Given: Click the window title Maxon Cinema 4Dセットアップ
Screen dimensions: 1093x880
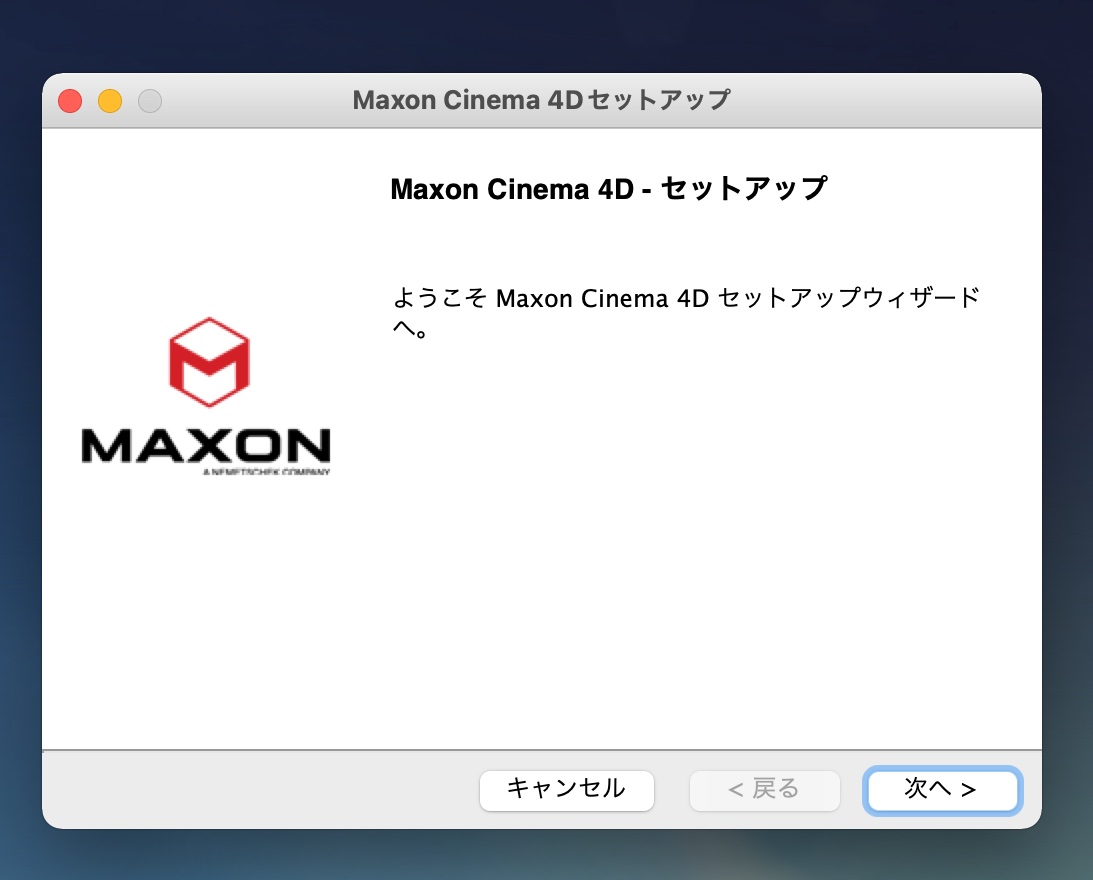Looking at the screenshot, I should pyautogui.click(x=542, y=100).
